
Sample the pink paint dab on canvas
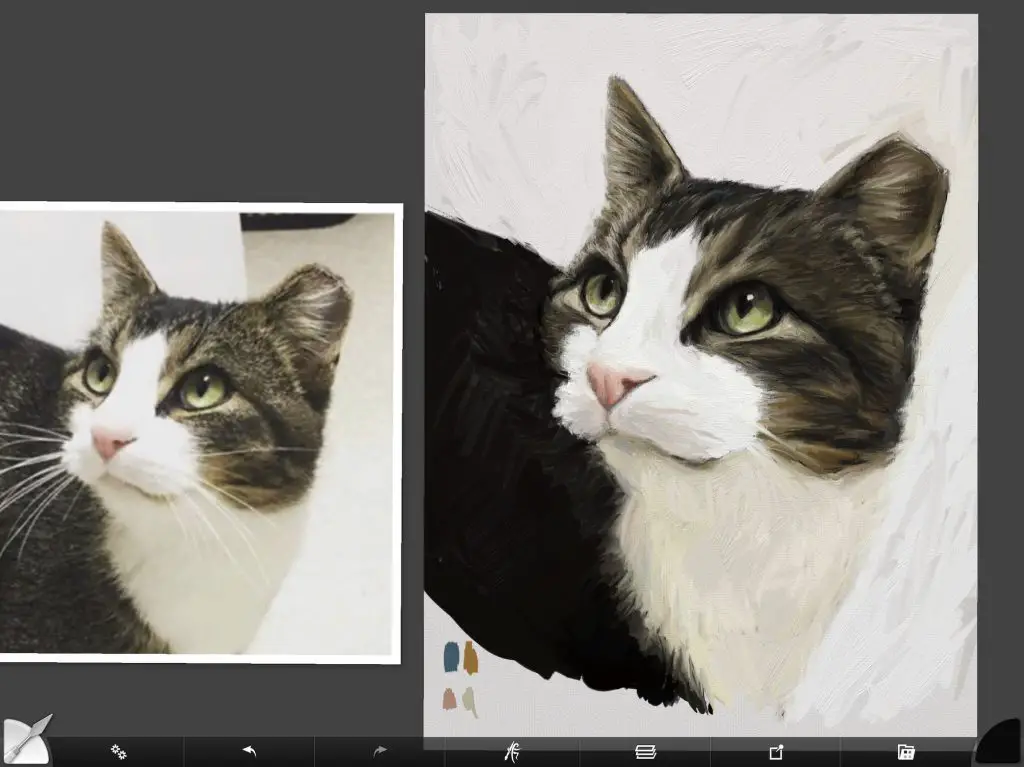(449, 699)
